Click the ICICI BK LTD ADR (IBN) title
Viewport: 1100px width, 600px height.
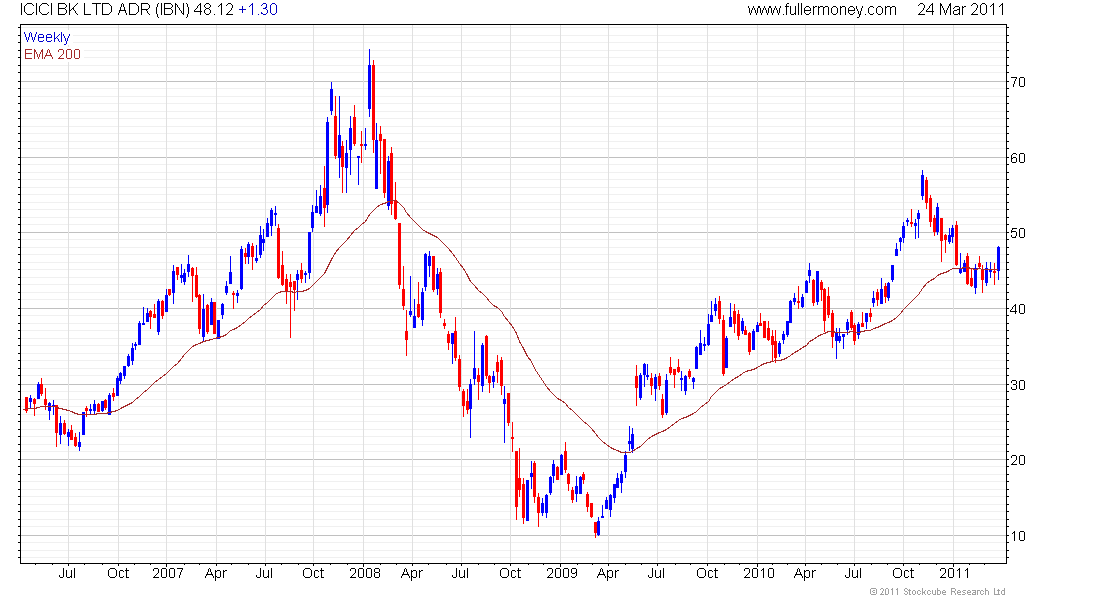click(105, 10)
